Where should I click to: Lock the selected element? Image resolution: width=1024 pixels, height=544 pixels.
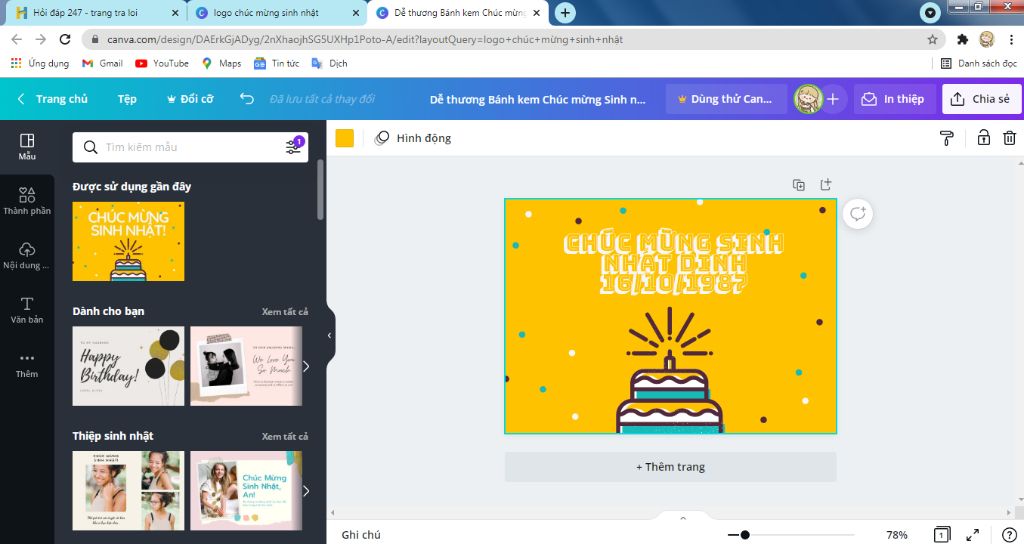[984, 138]
